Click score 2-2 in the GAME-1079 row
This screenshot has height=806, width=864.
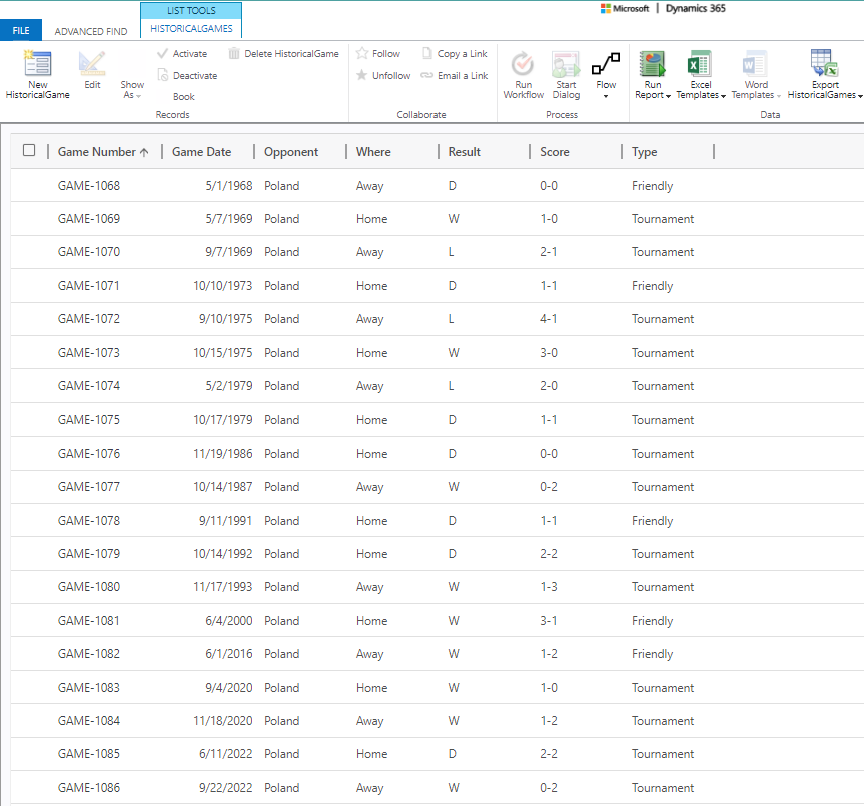pos(549,554)
